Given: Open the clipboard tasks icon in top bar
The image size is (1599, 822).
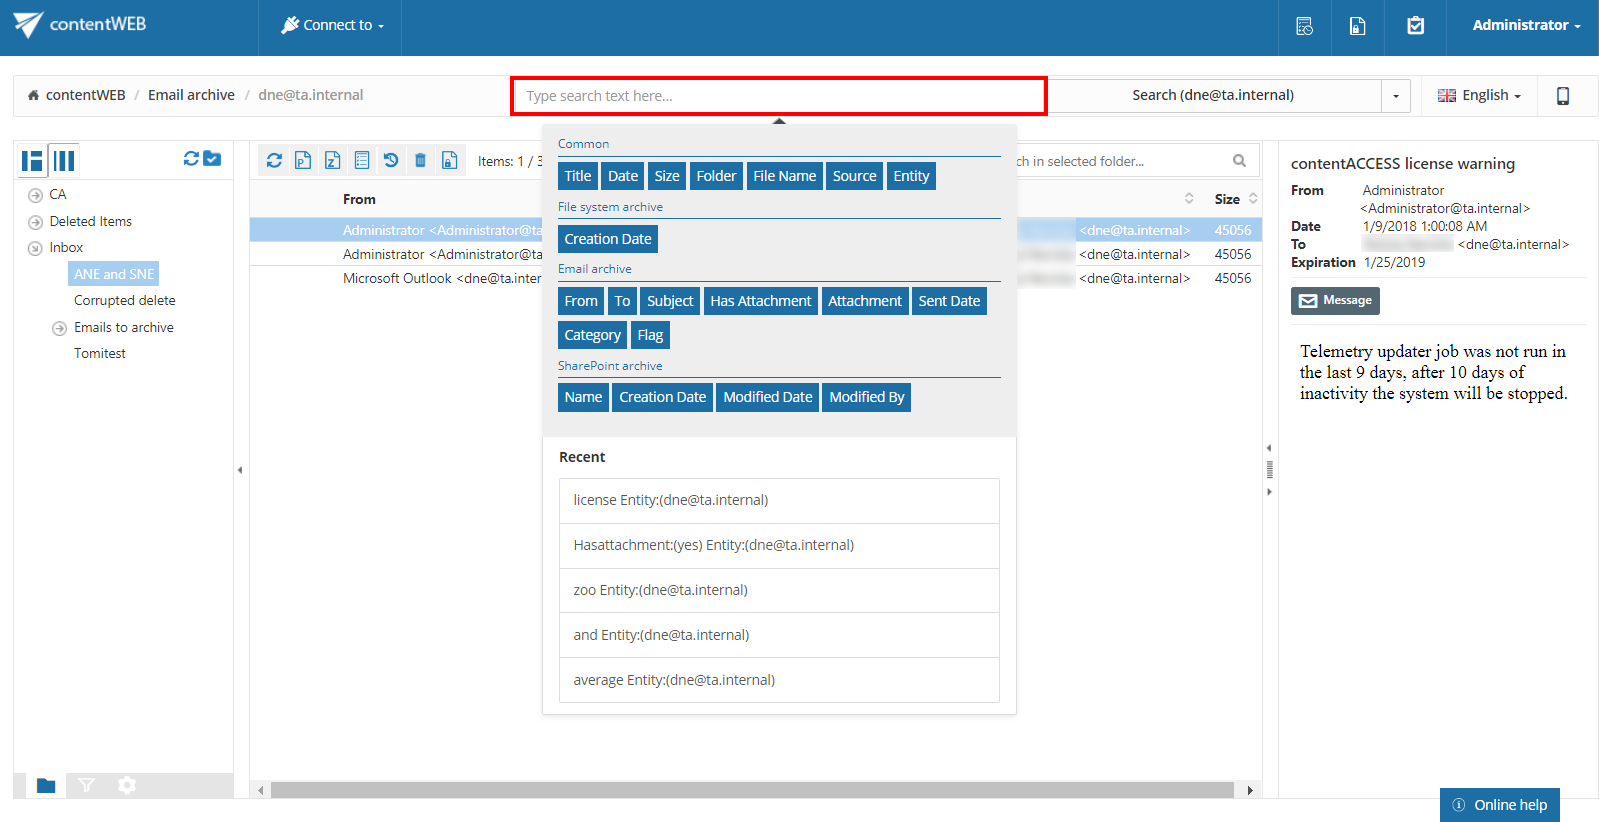Looking at the screenshot, I should pos(1415,26).
